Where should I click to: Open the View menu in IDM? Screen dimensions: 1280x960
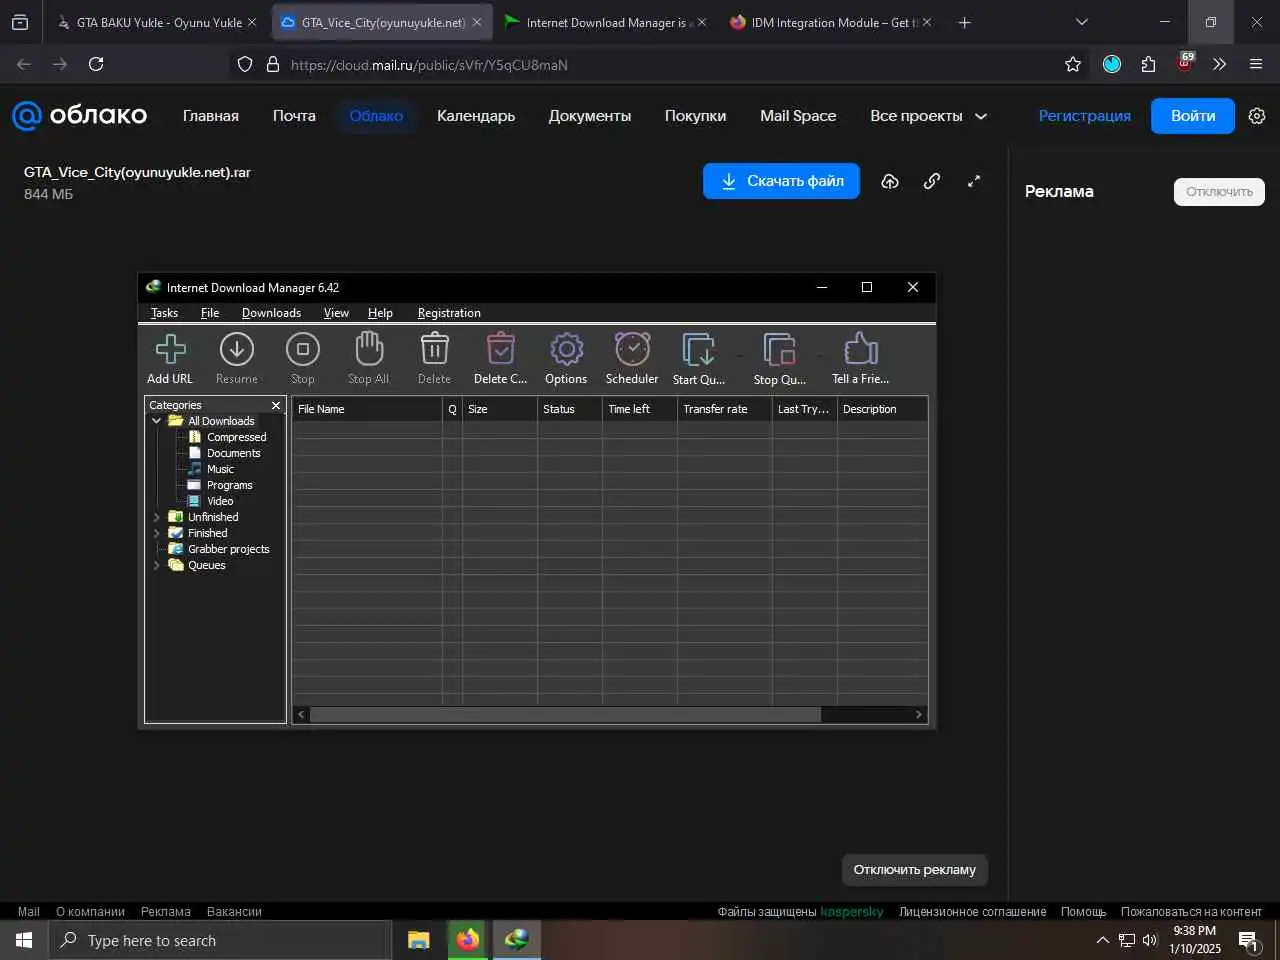pyautogui.click(x=336, y=313)
